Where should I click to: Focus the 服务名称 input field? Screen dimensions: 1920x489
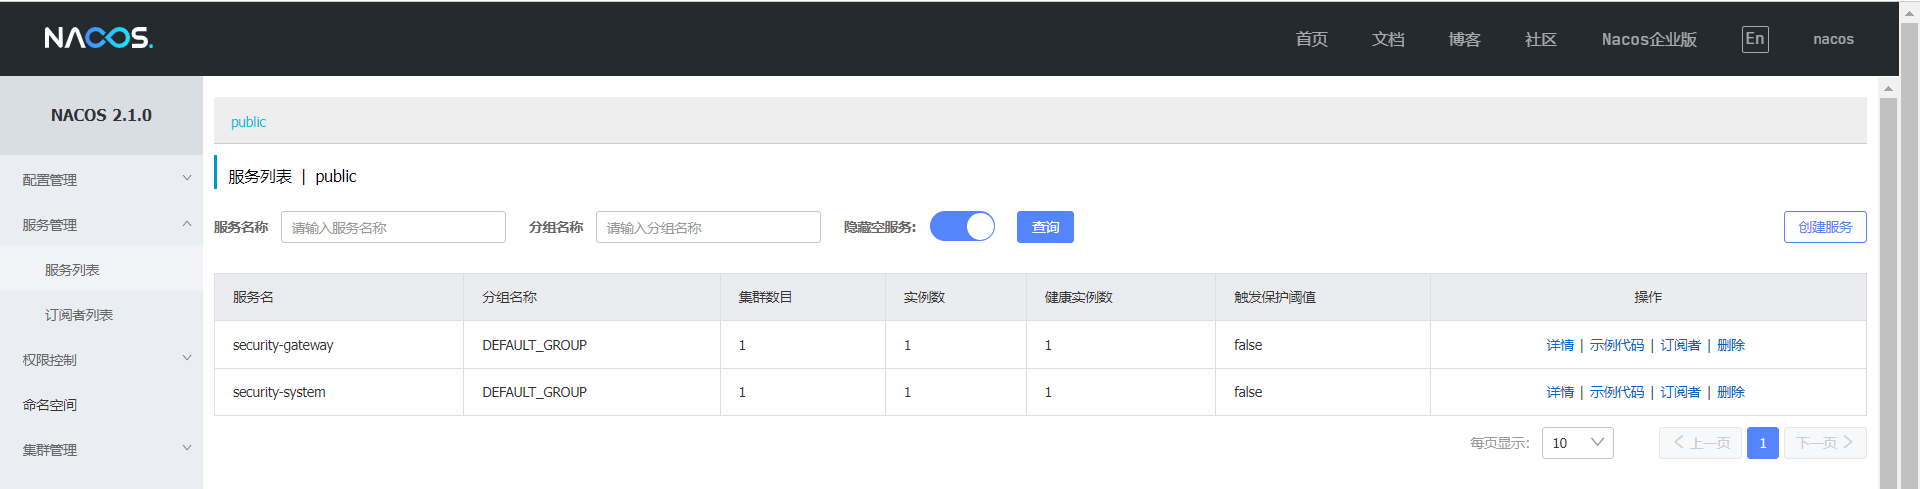393,227
